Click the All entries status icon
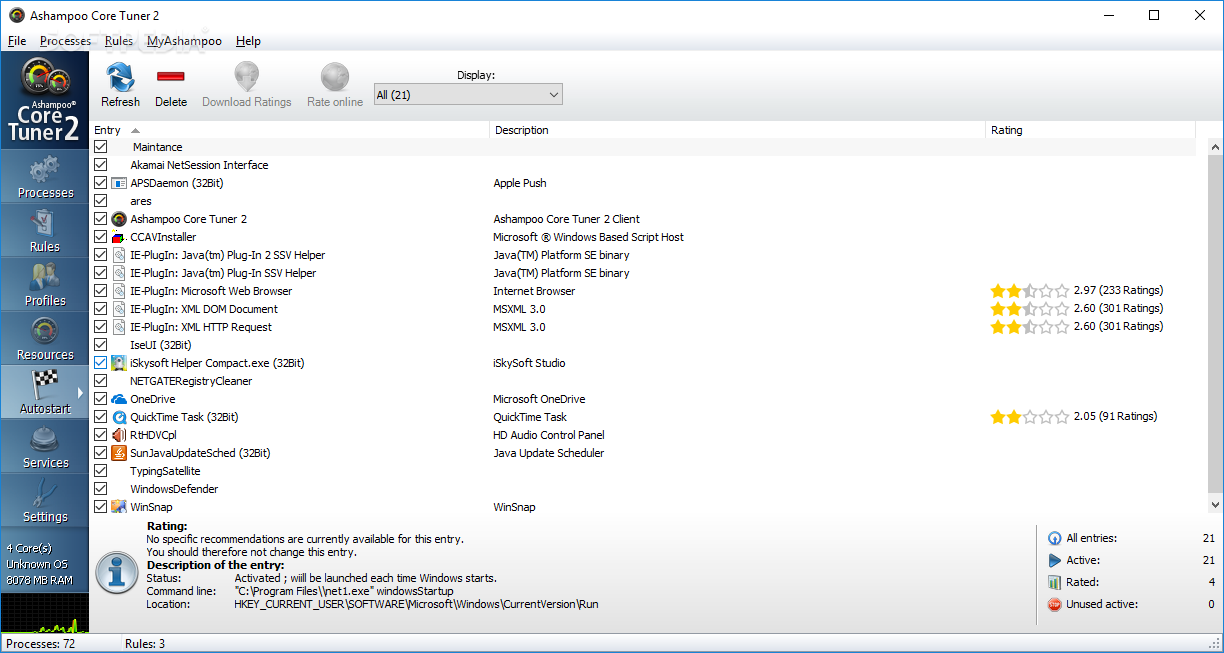The image size is (1224, 653). (1054, 538)
